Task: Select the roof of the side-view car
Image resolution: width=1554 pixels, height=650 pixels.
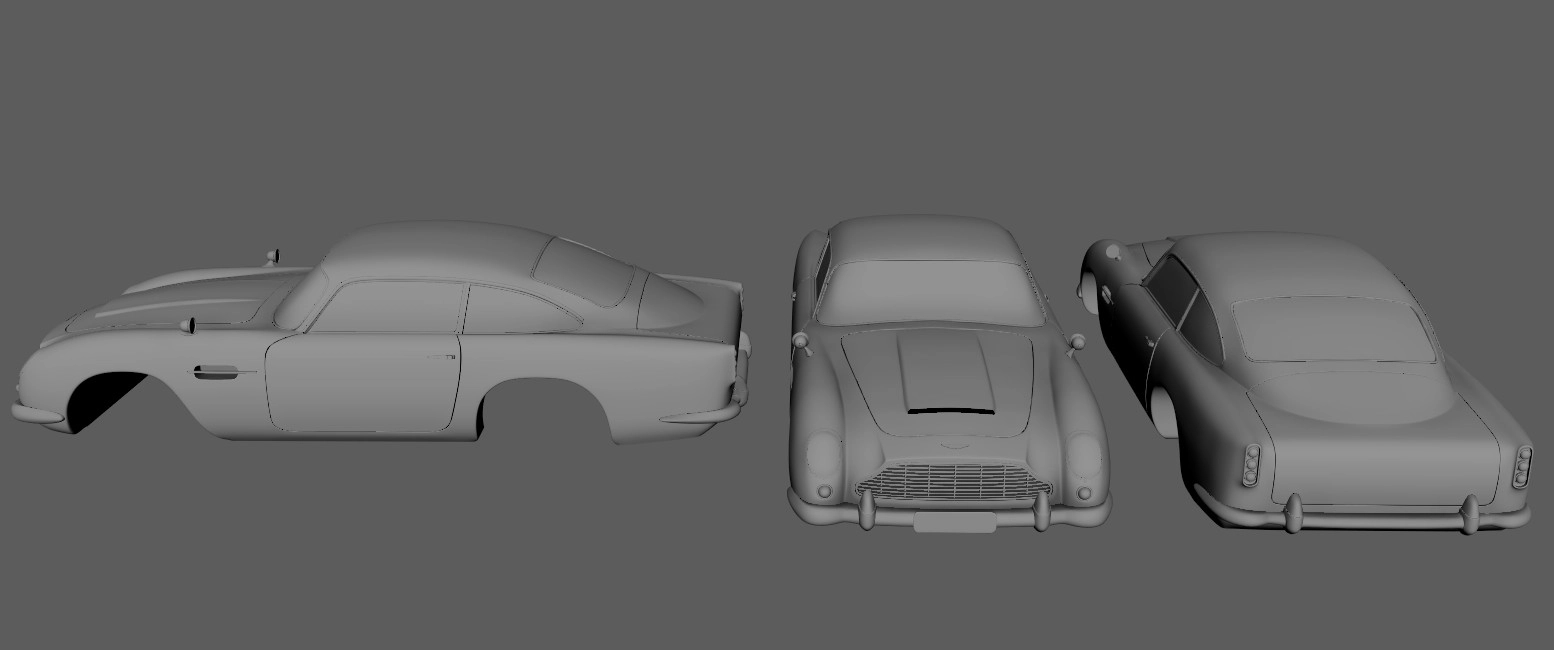Action: tap(440, 245)
